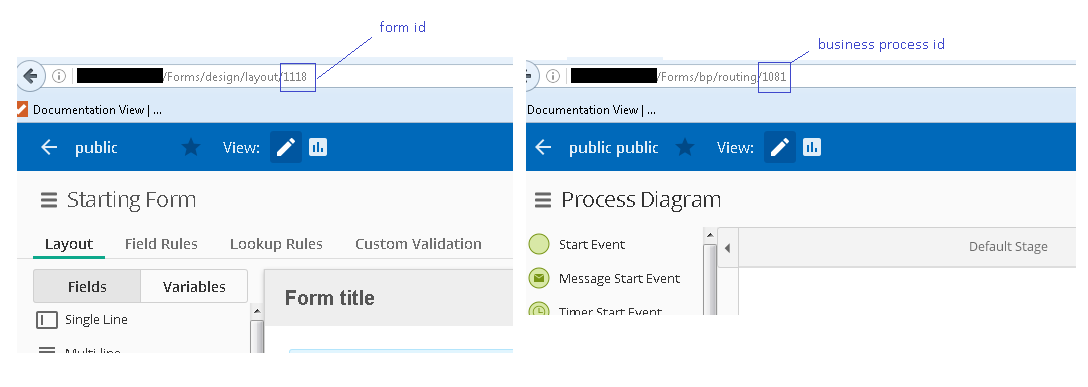Switch to chart view icon in left header

[x=318, y=147]
